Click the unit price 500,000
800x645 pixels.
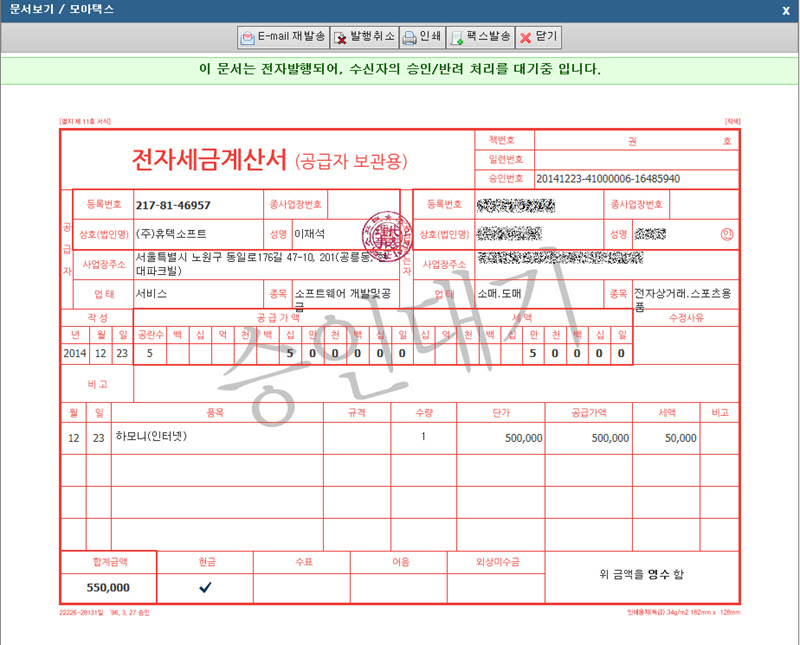(x=523, y=438)
